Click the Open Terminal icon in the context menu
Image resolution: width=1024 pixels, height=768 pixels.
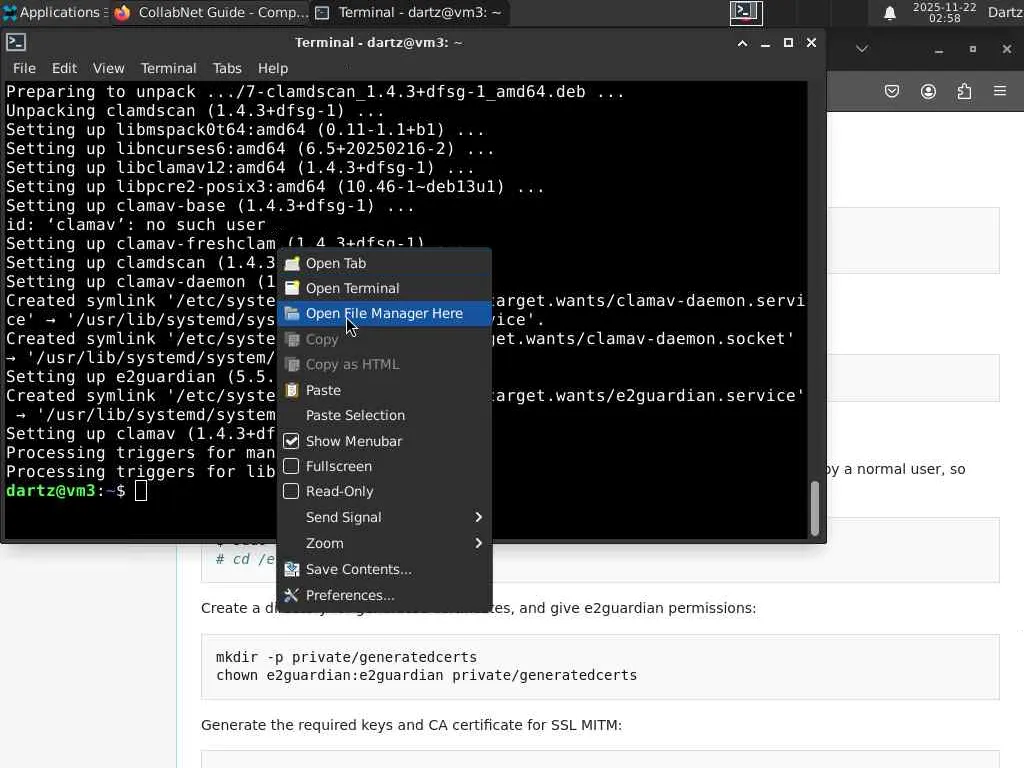coord(292,288)
